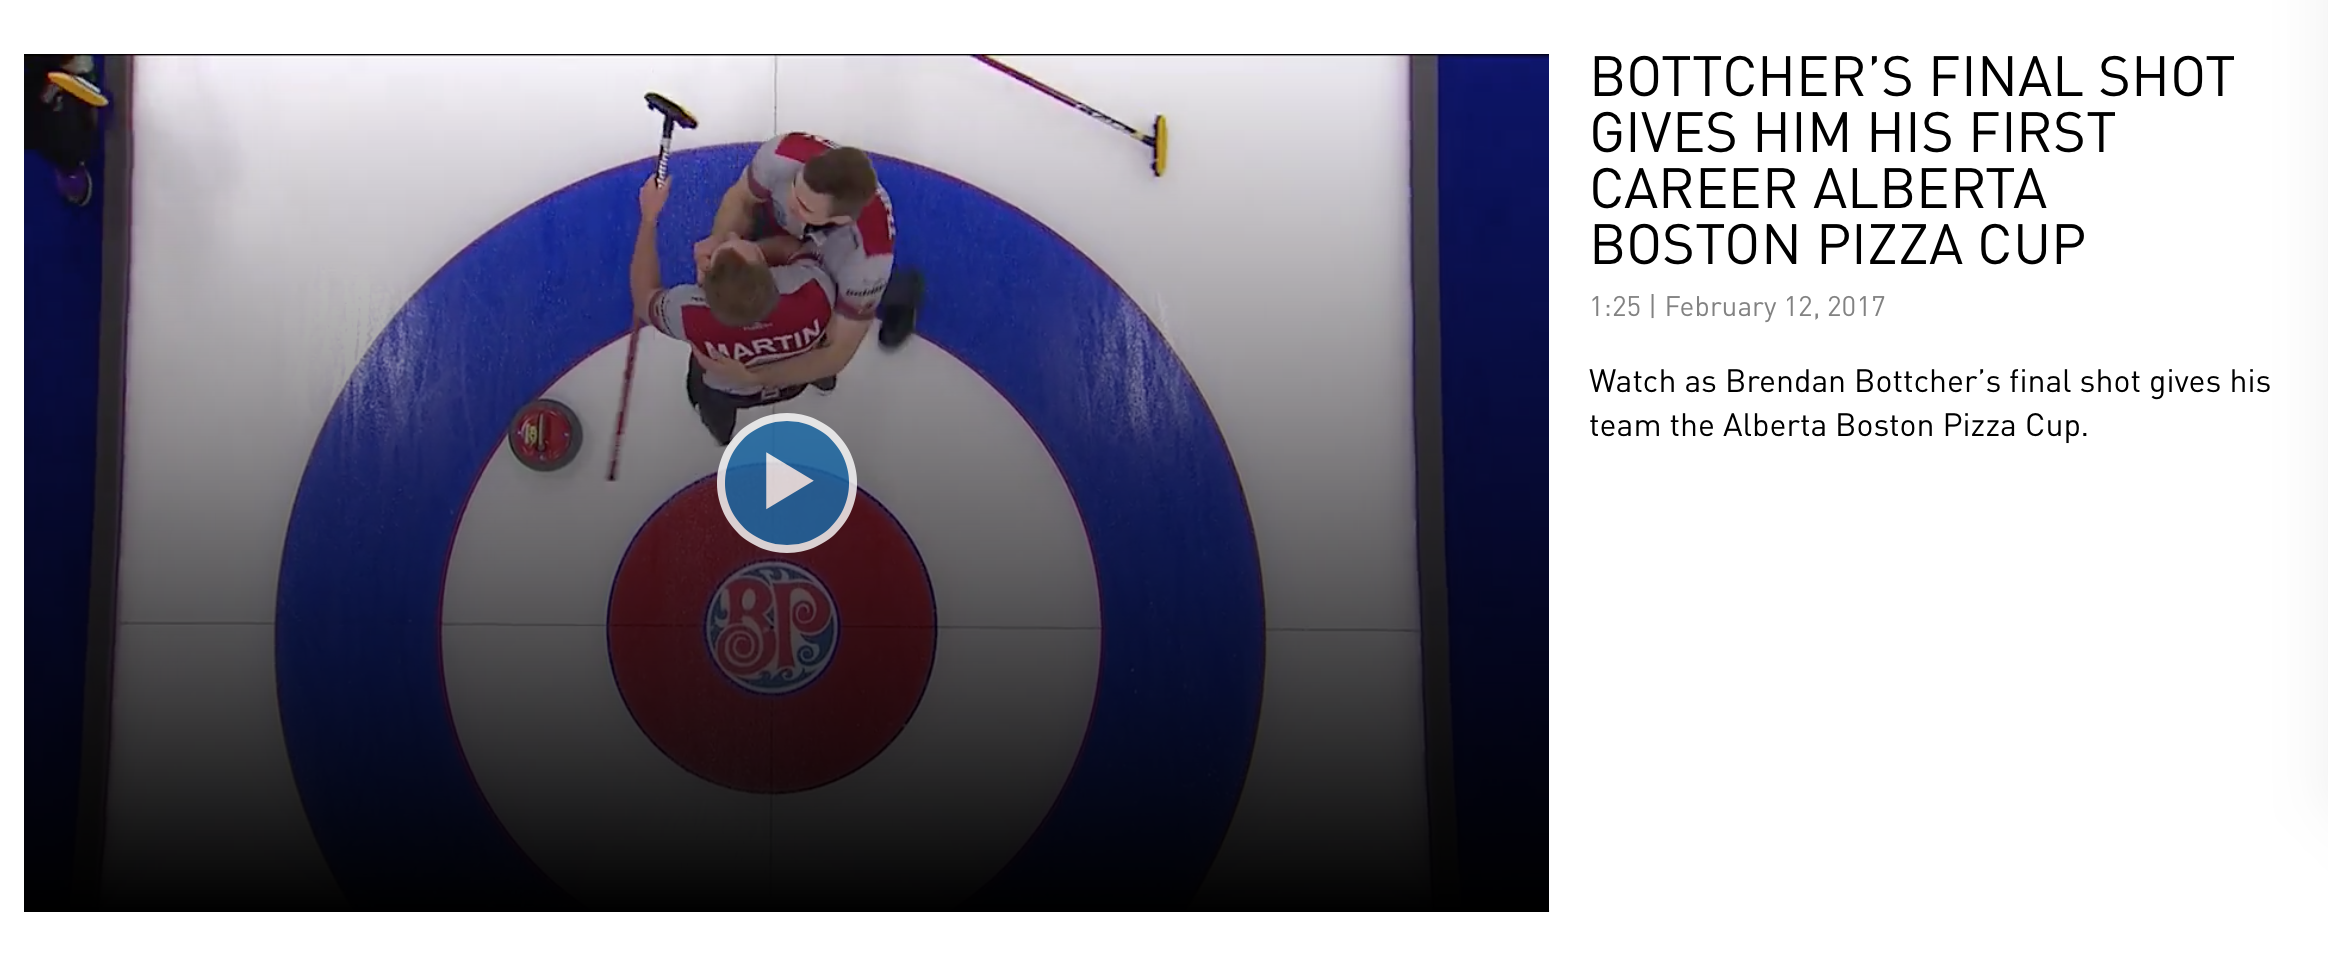
Task: Click "Boston Pizza Cup" headline text
Action: coord(1837,245)
